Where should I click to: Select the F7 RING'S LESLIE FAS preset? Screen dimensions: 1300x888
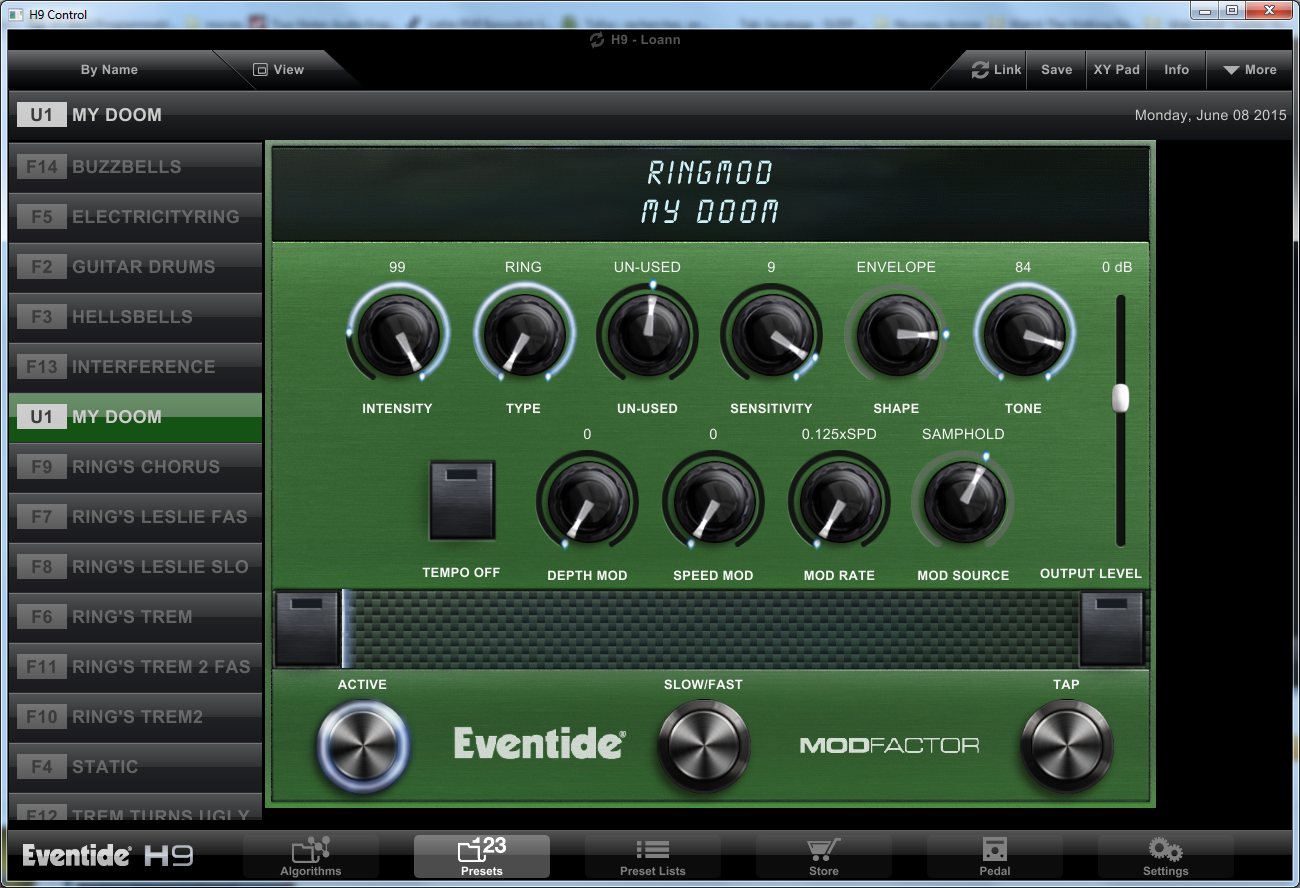coord(135,517)
